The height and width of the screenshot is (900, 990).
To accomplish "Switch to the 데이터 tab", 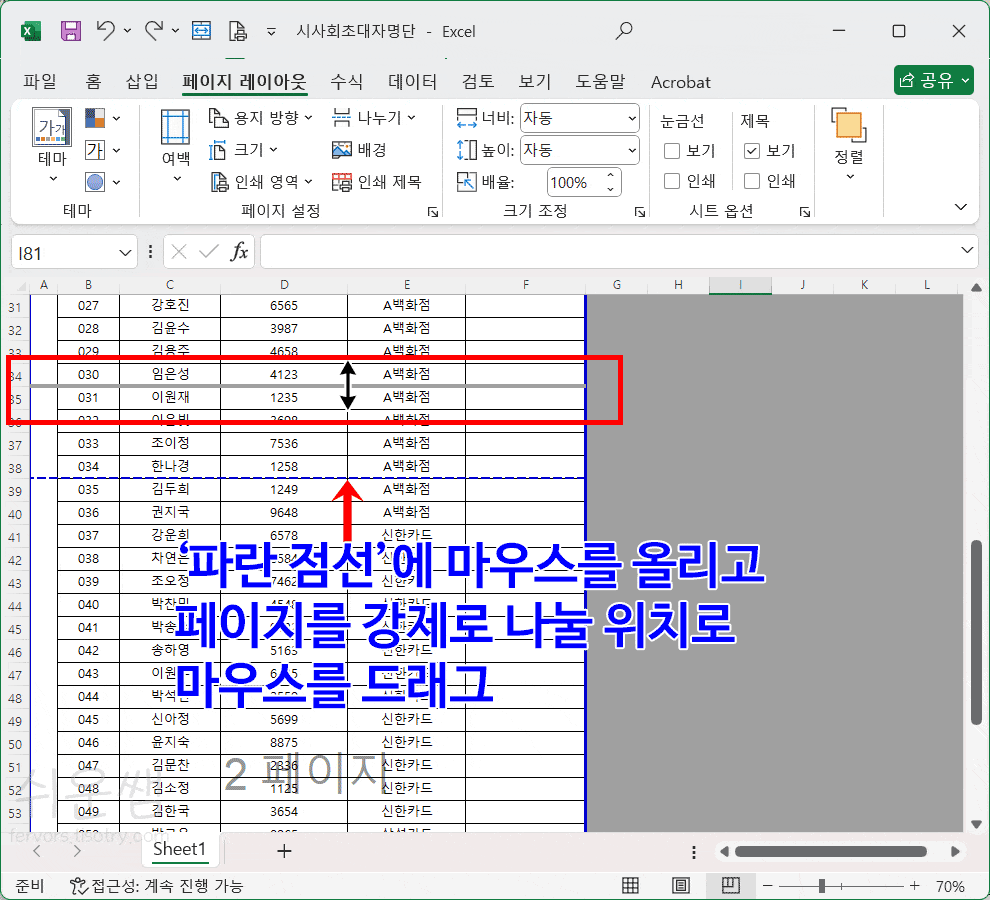I will [x=412, y=81].
